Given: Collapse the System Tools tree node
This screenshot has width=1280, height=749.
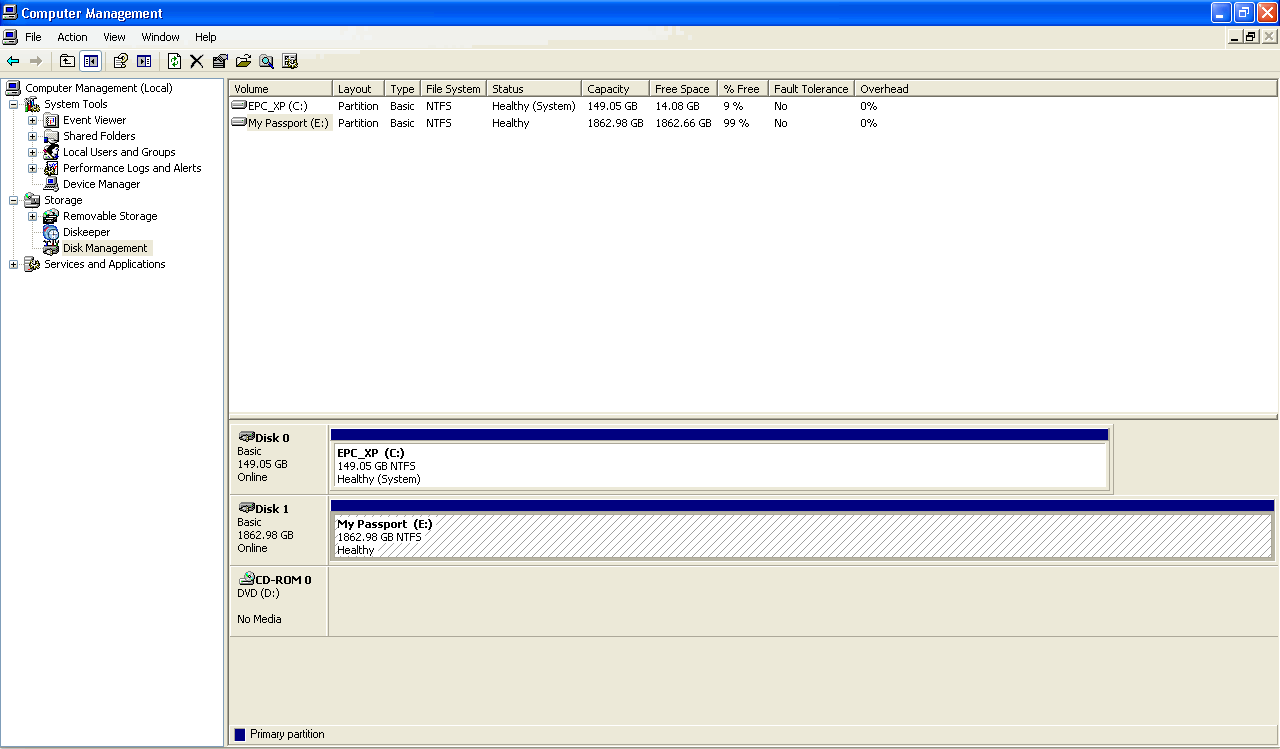Looking at the screenshot, I should point(13,104).
